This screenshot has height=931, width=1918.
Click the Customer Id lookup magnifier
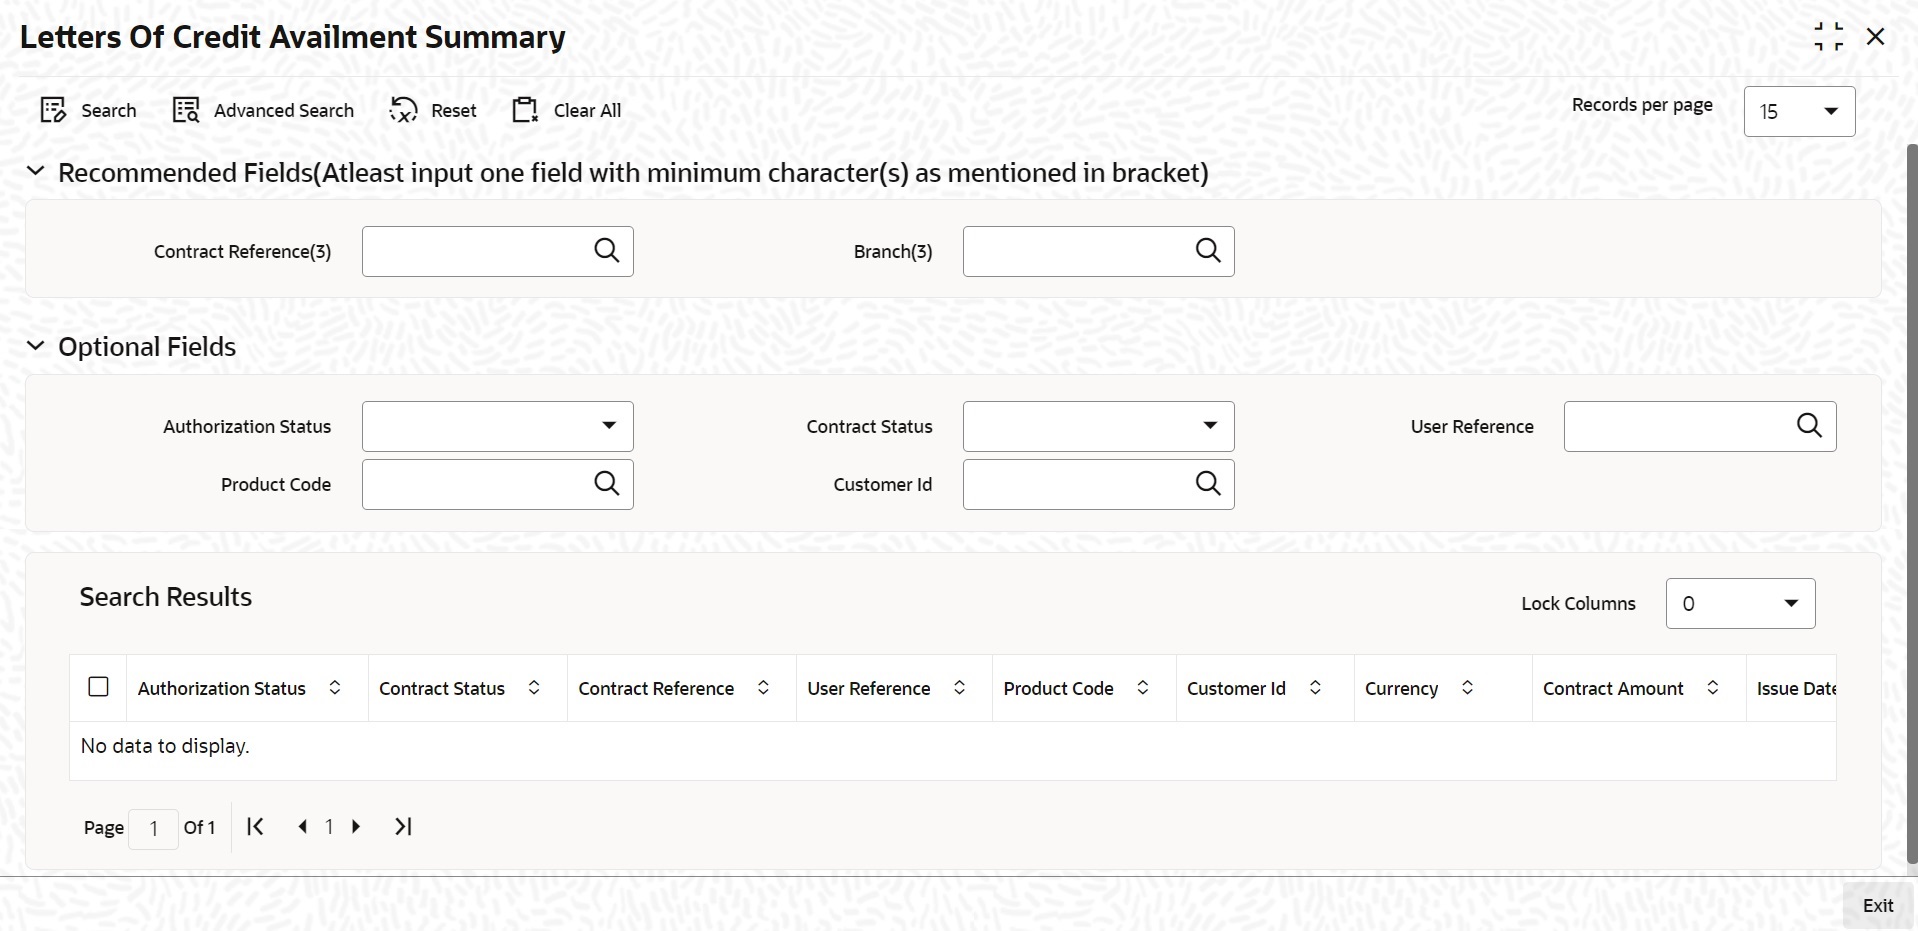[1208, 484]
